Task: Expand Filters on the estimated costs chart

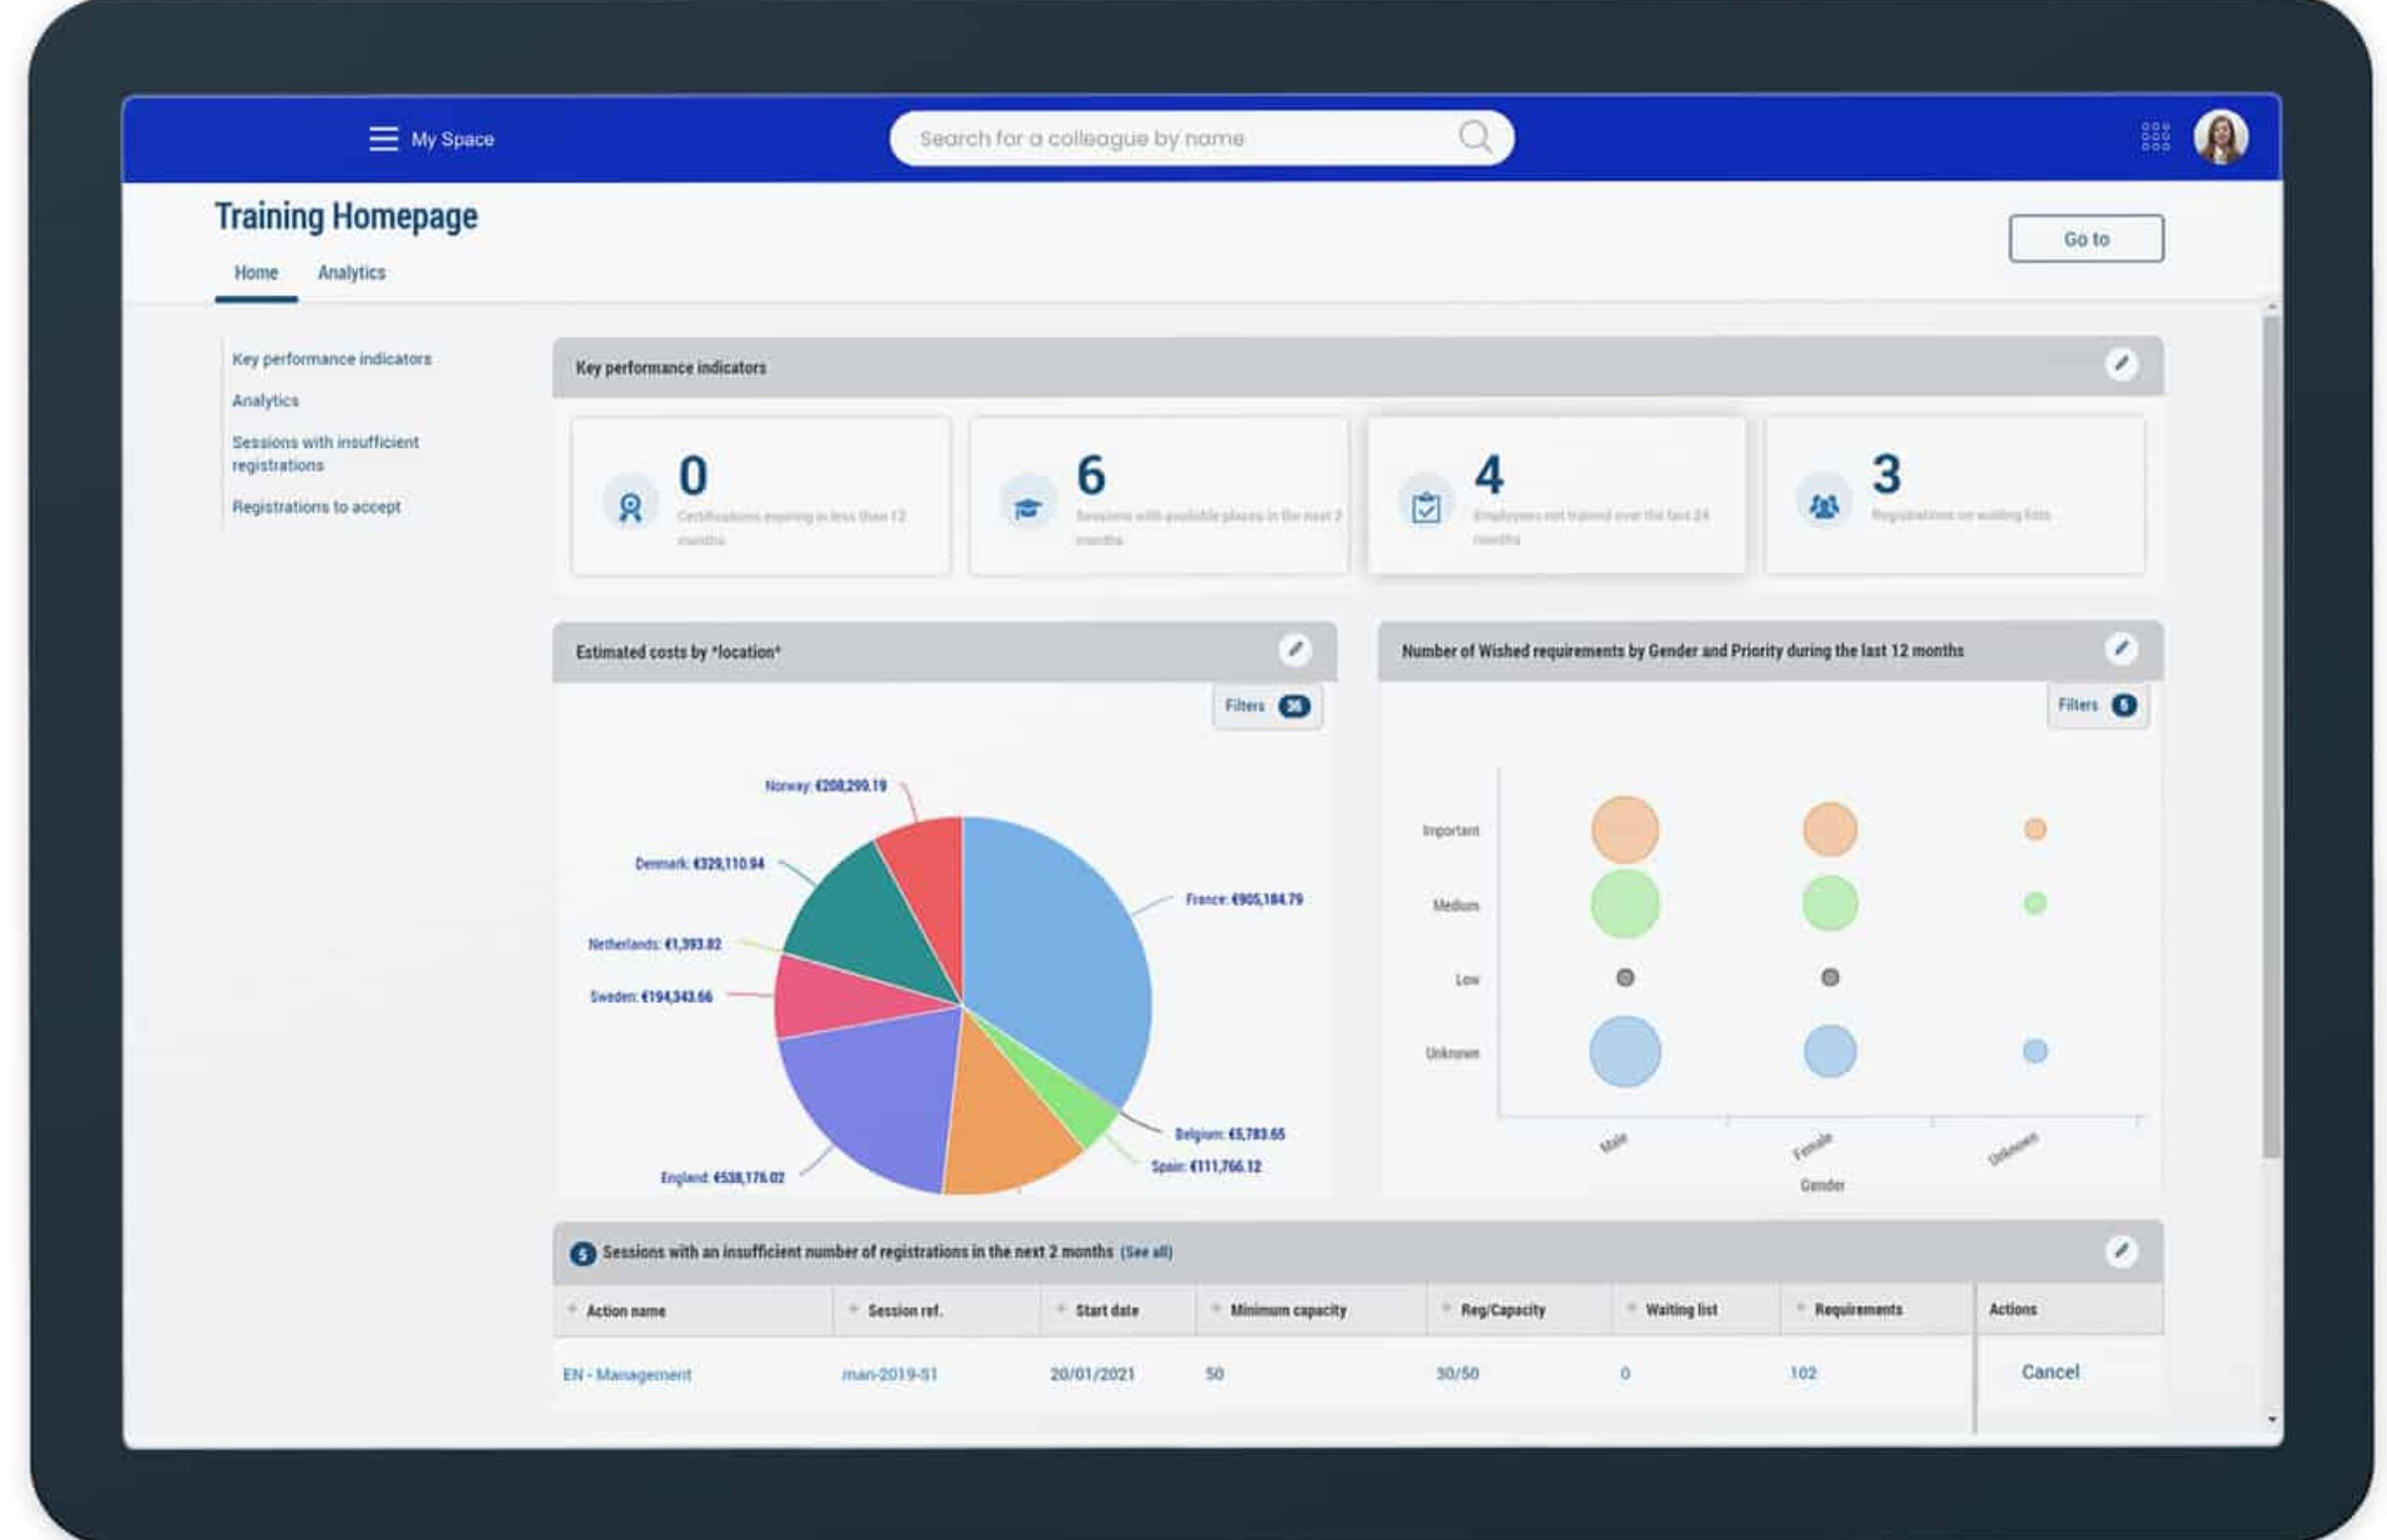Action: (1266, 706)
